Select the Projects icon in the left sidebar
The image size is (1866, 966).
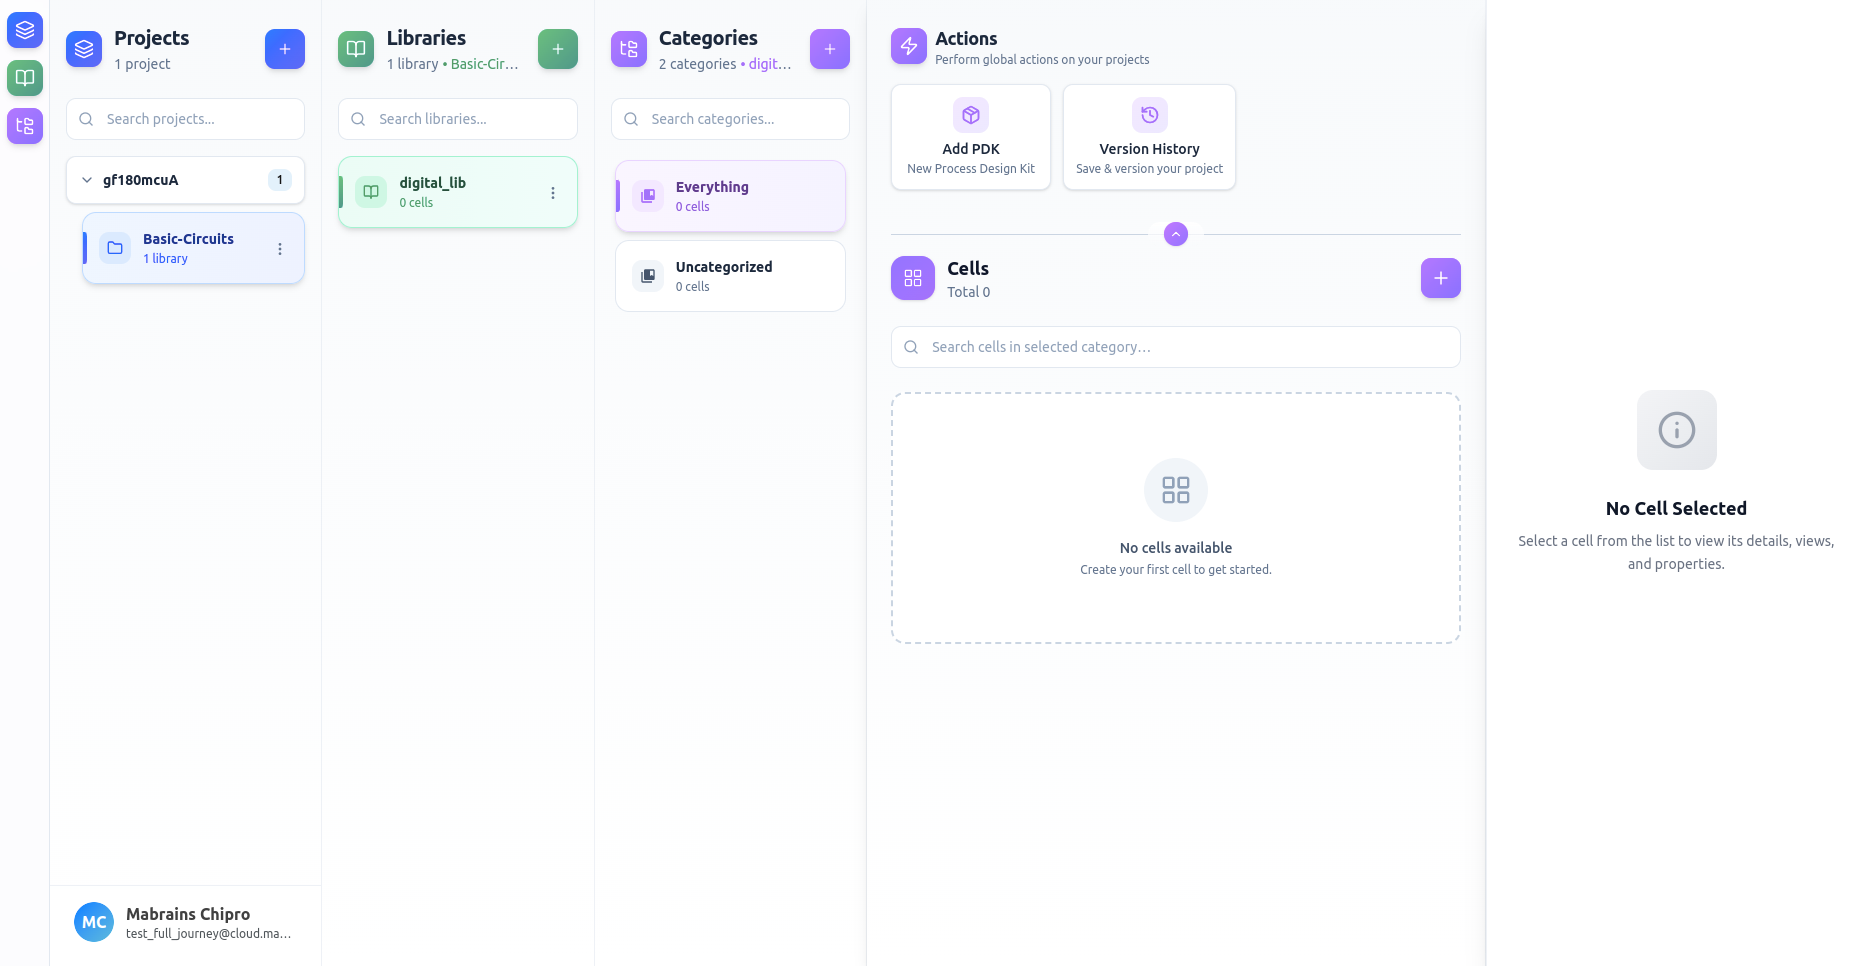pyautogui.click(x=24, y=30)
